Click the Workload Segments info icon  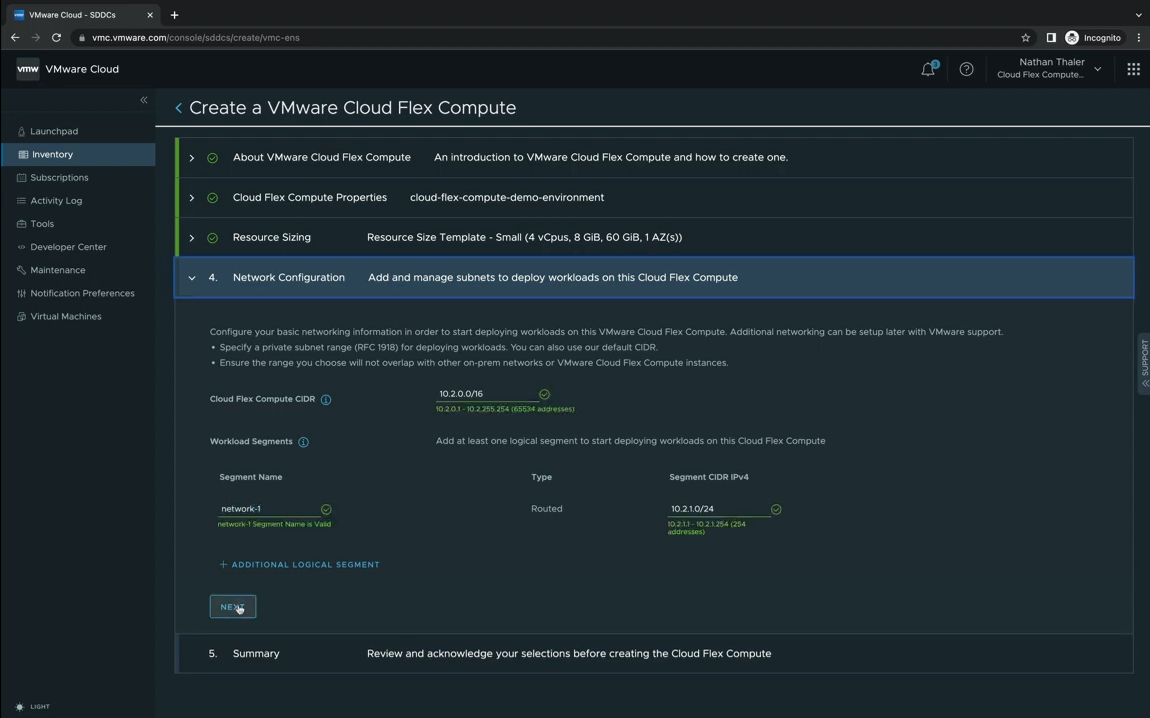[303, 442]
